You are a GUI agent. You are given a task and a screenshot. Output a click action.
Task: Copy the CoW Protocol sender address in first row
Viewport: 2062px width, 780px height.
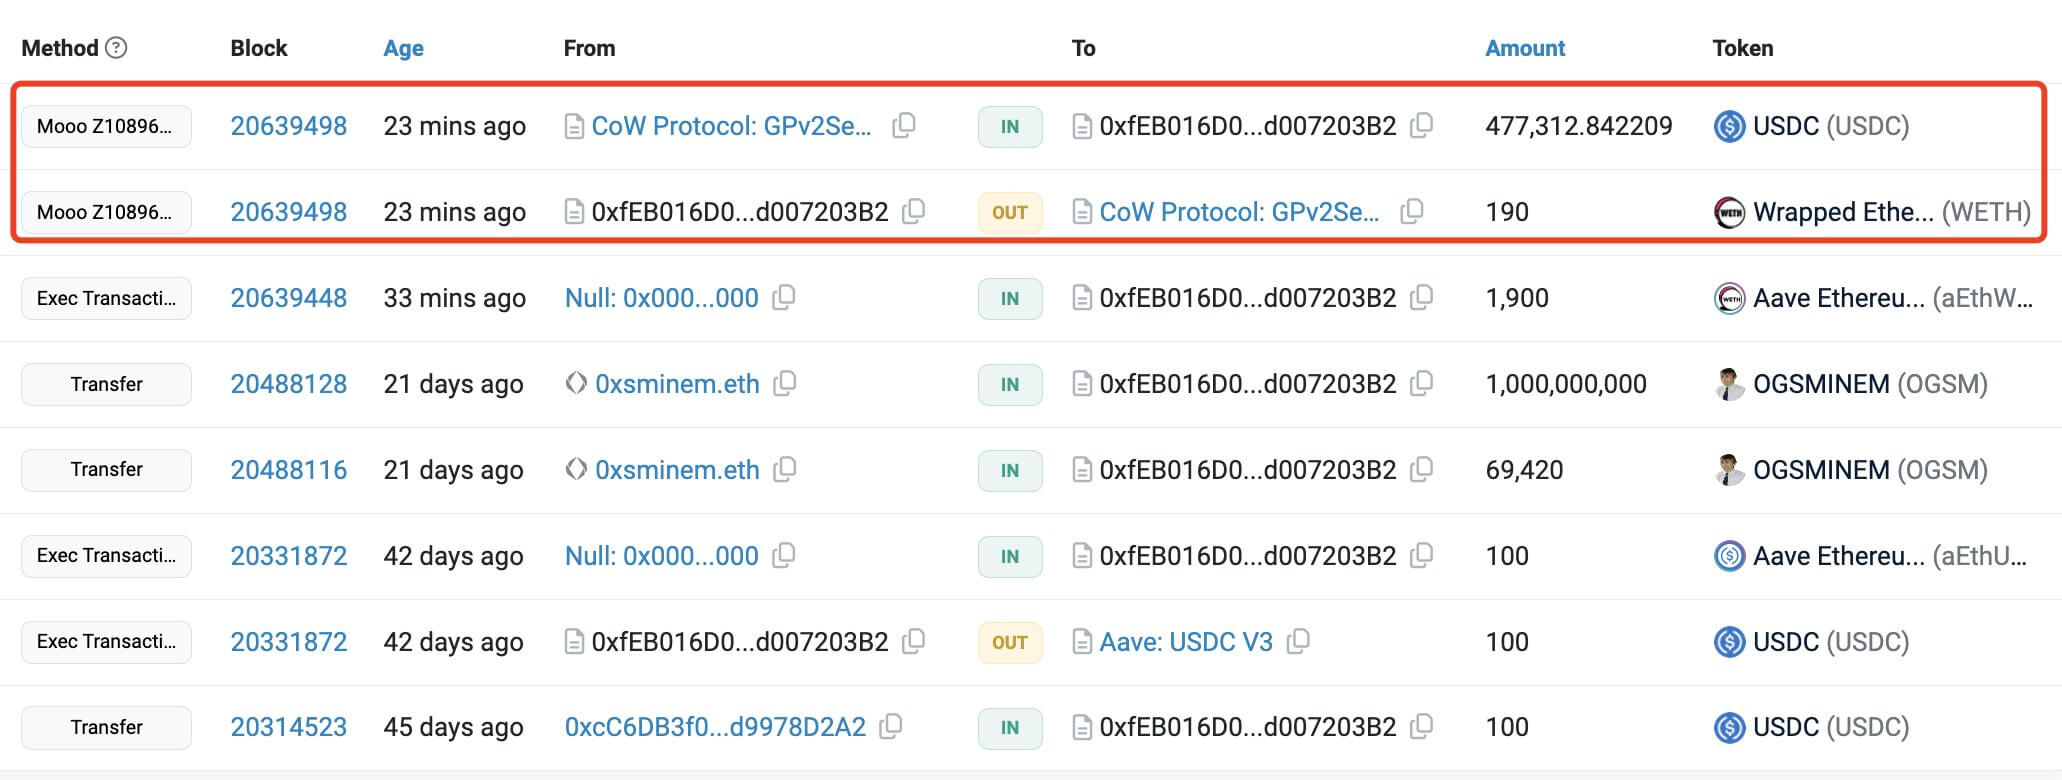[904, 125]
